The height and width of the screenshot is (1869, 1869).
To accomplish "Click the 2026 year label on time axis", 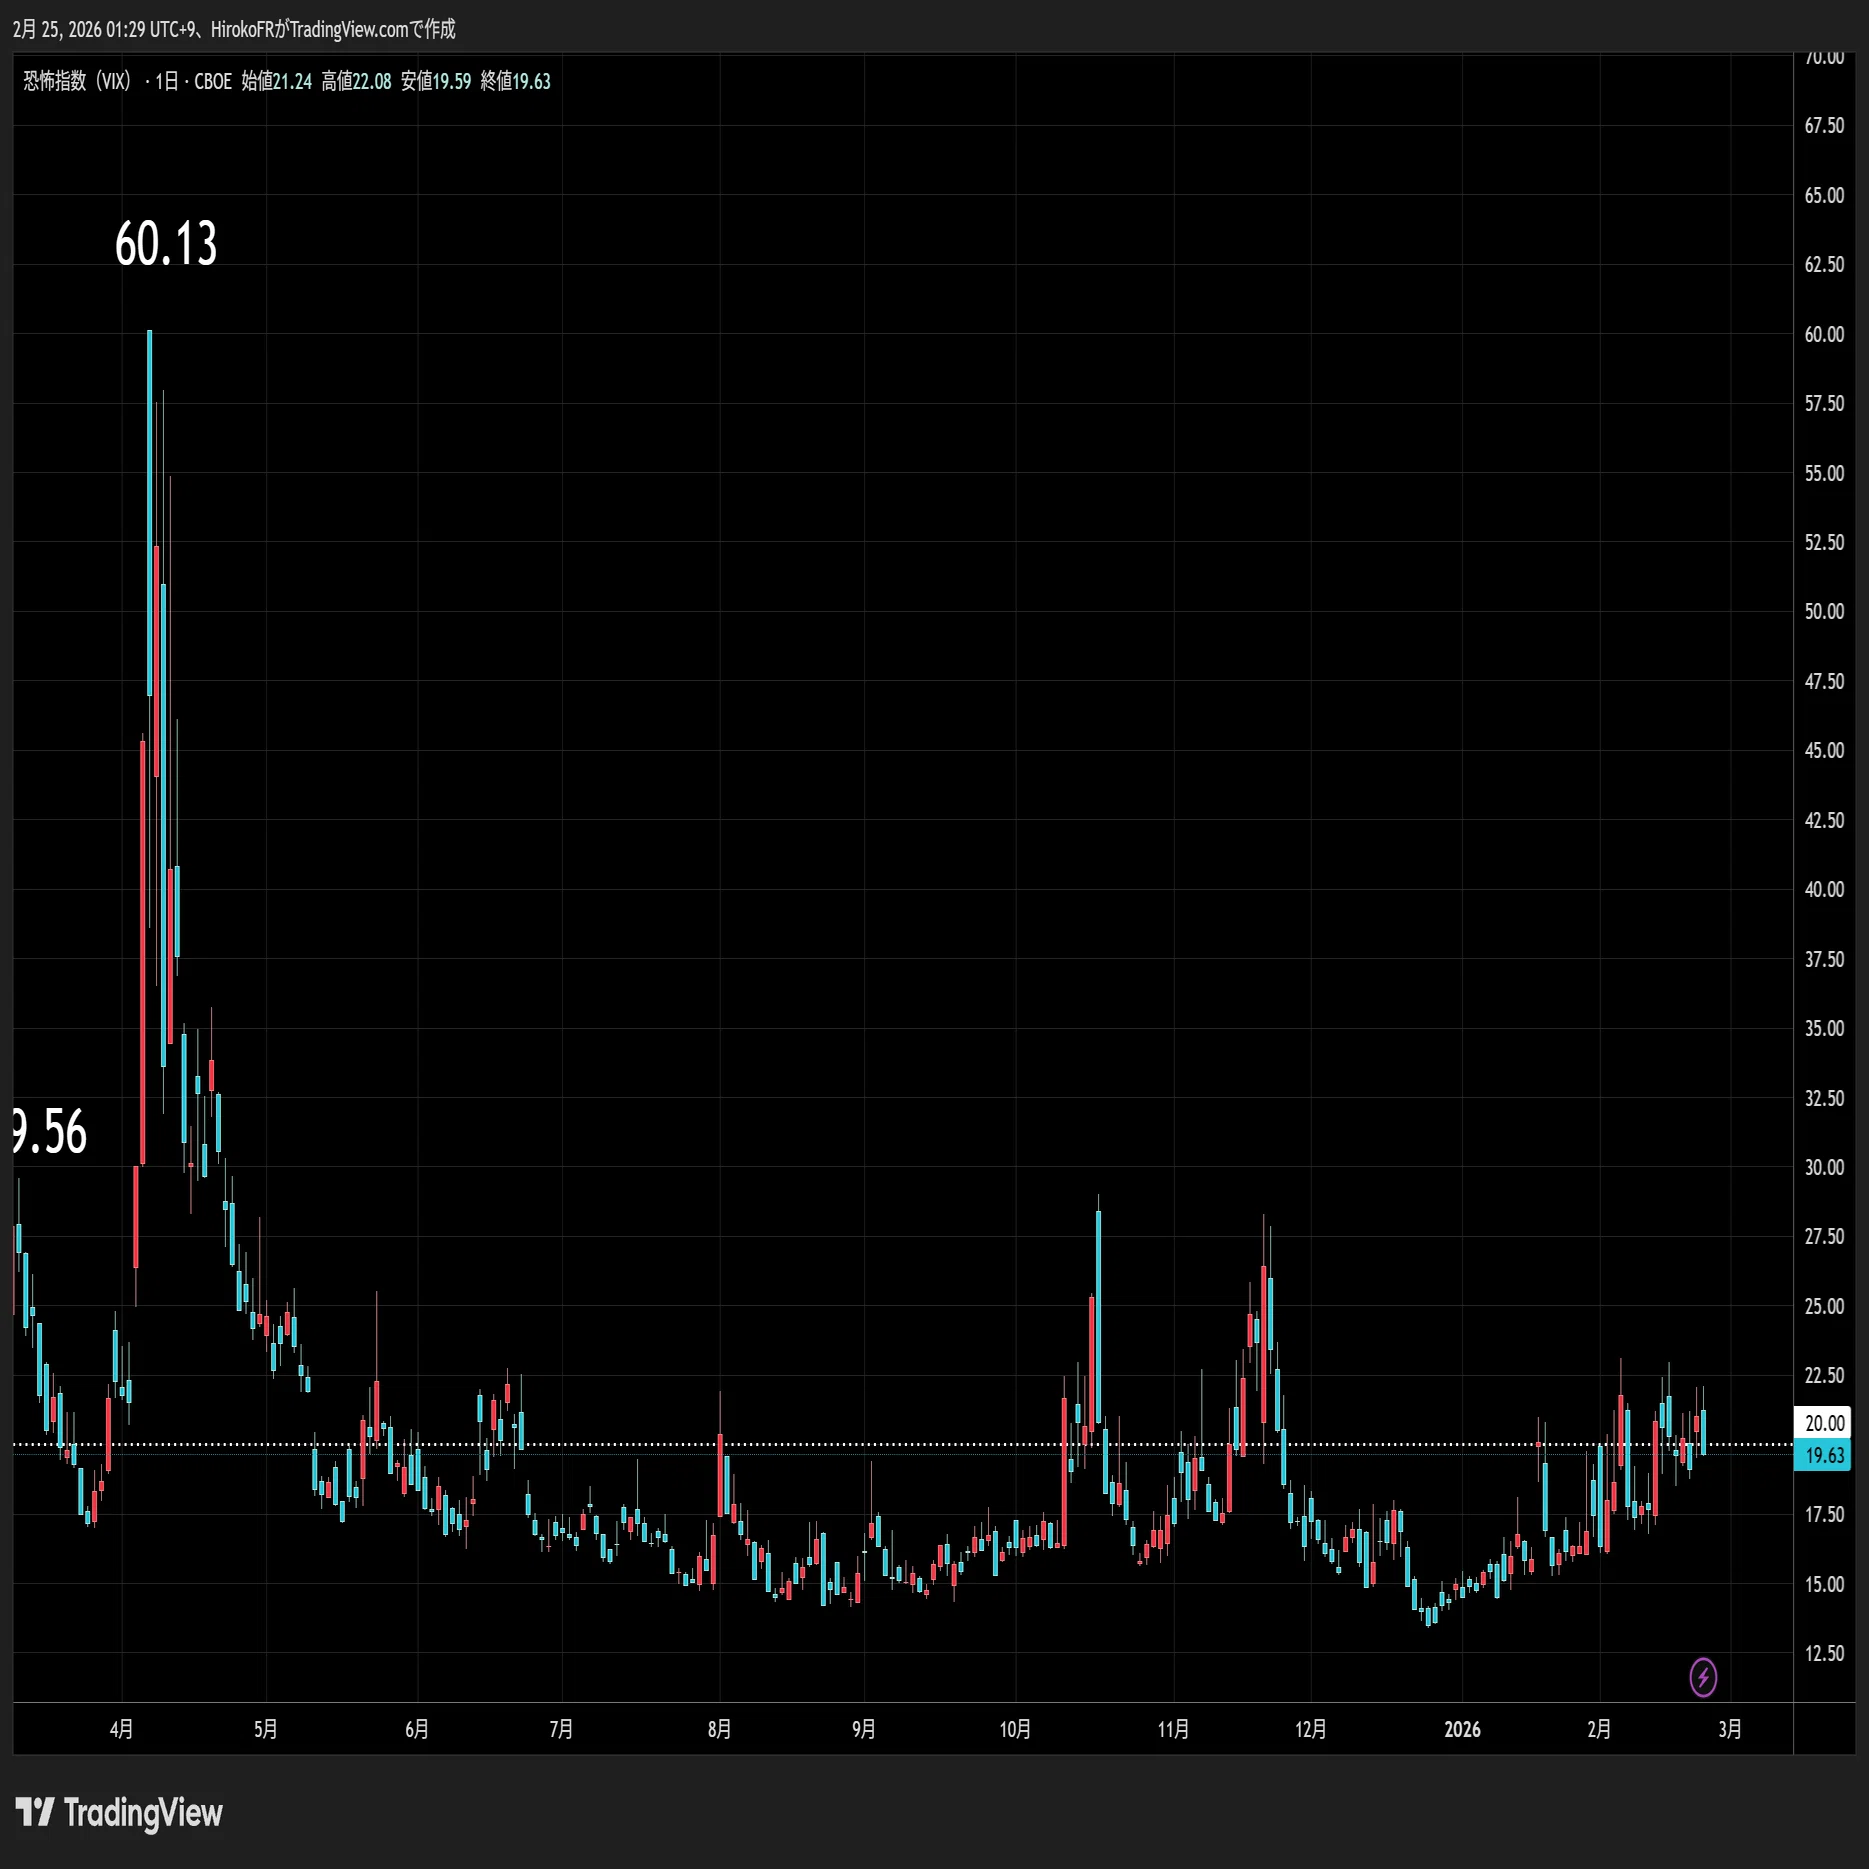I will [1462, 1729].
